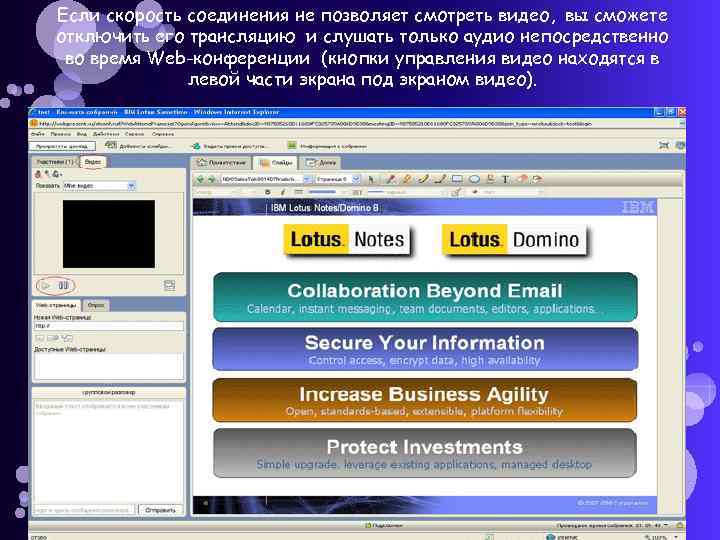Click the Новая Web-страница URL field
Viewport: 720px width, 540px height.
click(109, 326)
